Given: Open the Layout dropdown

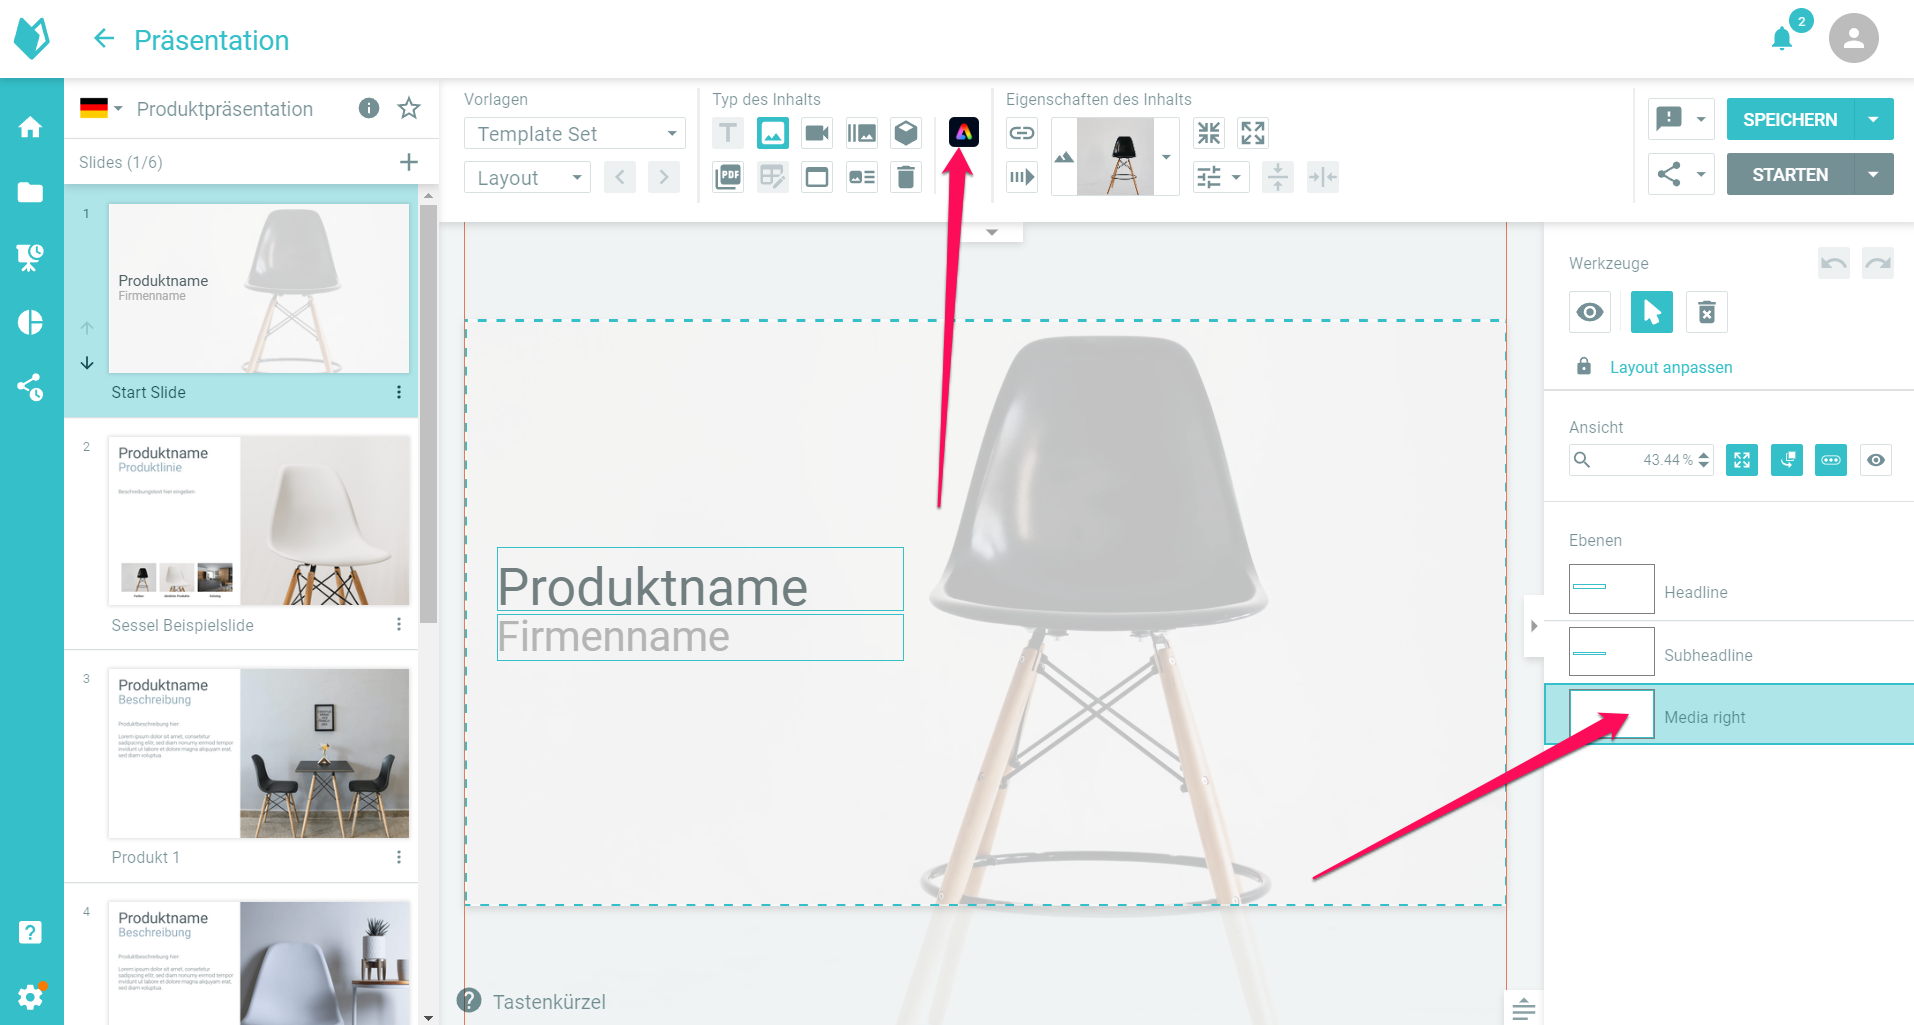Looking at the screenshot, I should point(527,178).
